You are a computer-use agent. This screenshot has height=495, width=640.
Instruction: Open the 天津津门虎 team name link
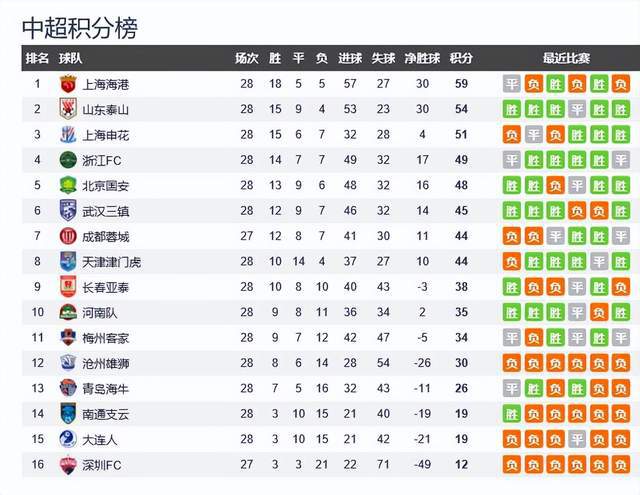point(112,262)
